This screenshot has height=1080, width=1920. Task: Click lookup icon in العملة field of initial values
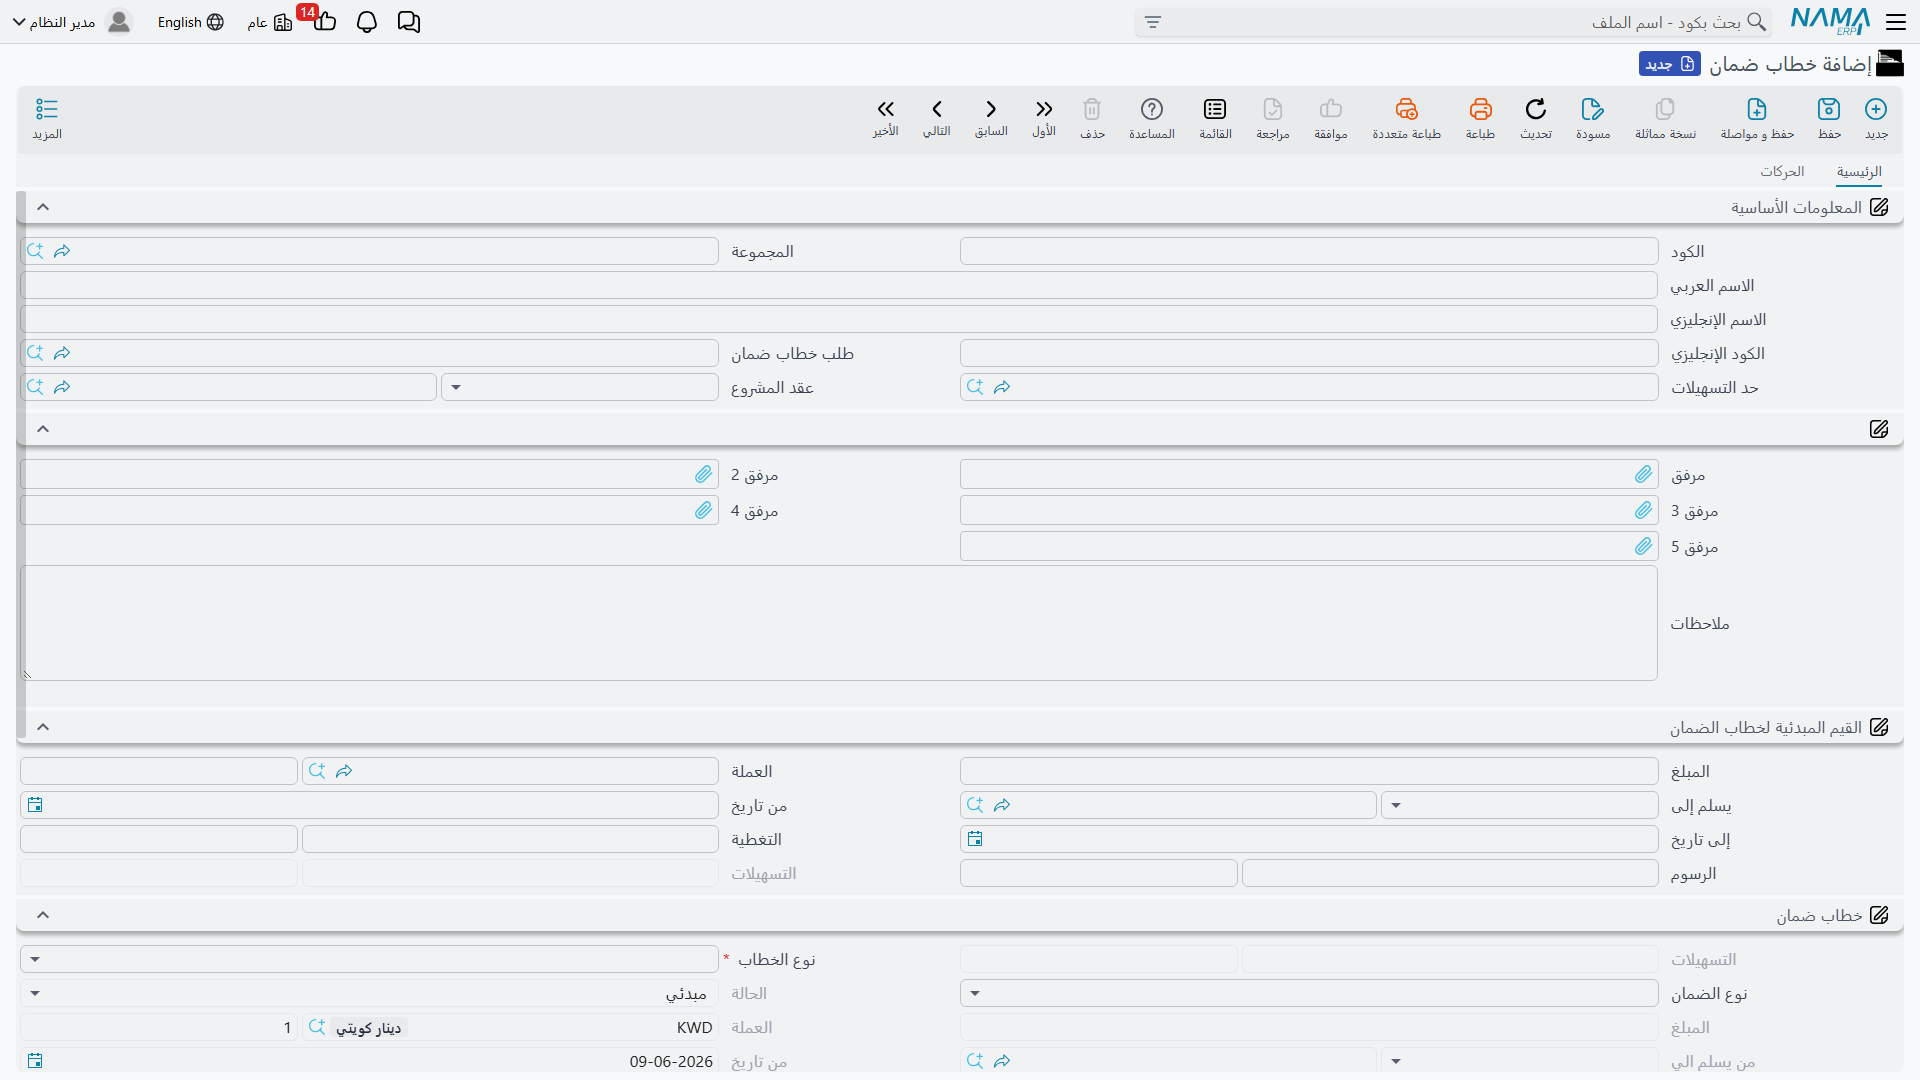click(317, 771)
